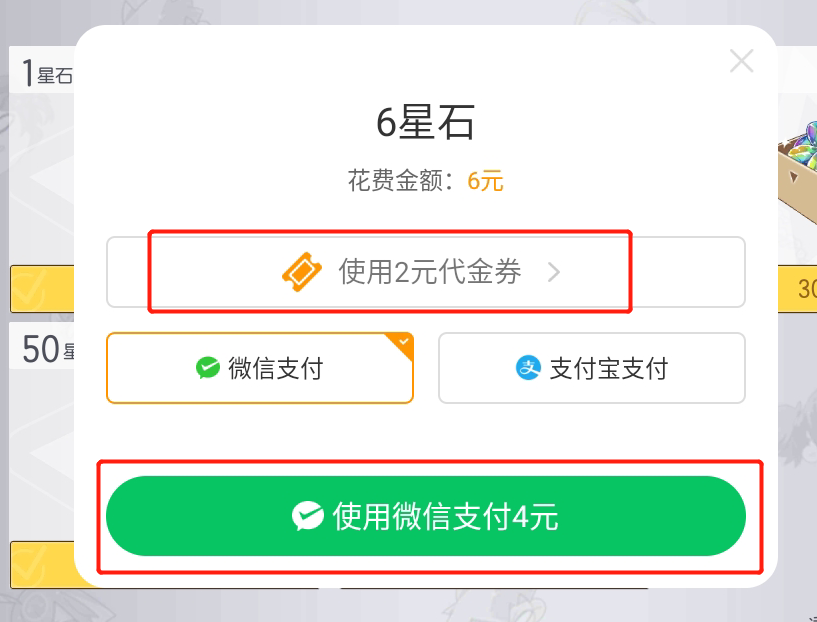
Task: Click the WeChat icon on green pay button
Action: click(307, 516)
